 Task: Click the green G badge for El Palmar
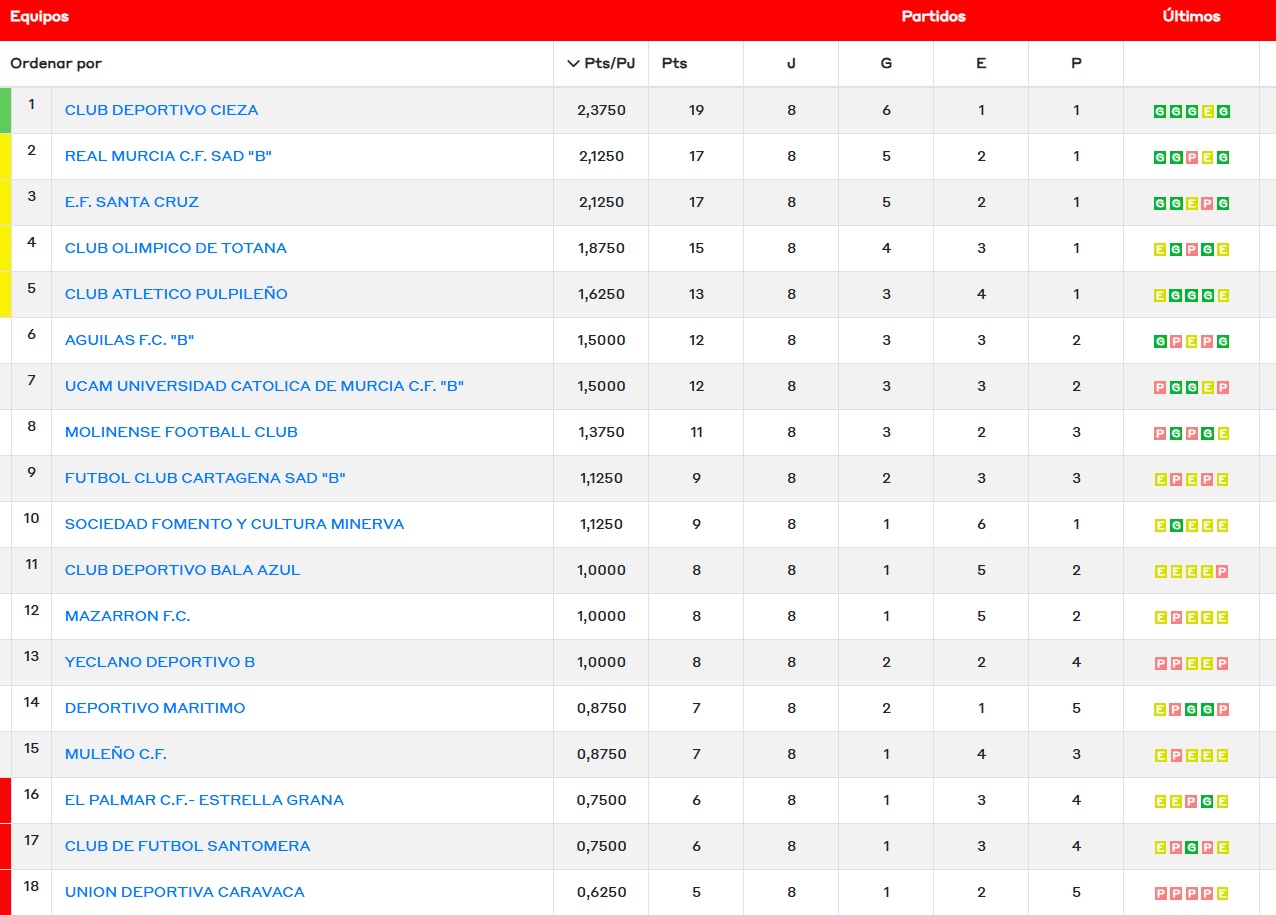pos(1207,801)
